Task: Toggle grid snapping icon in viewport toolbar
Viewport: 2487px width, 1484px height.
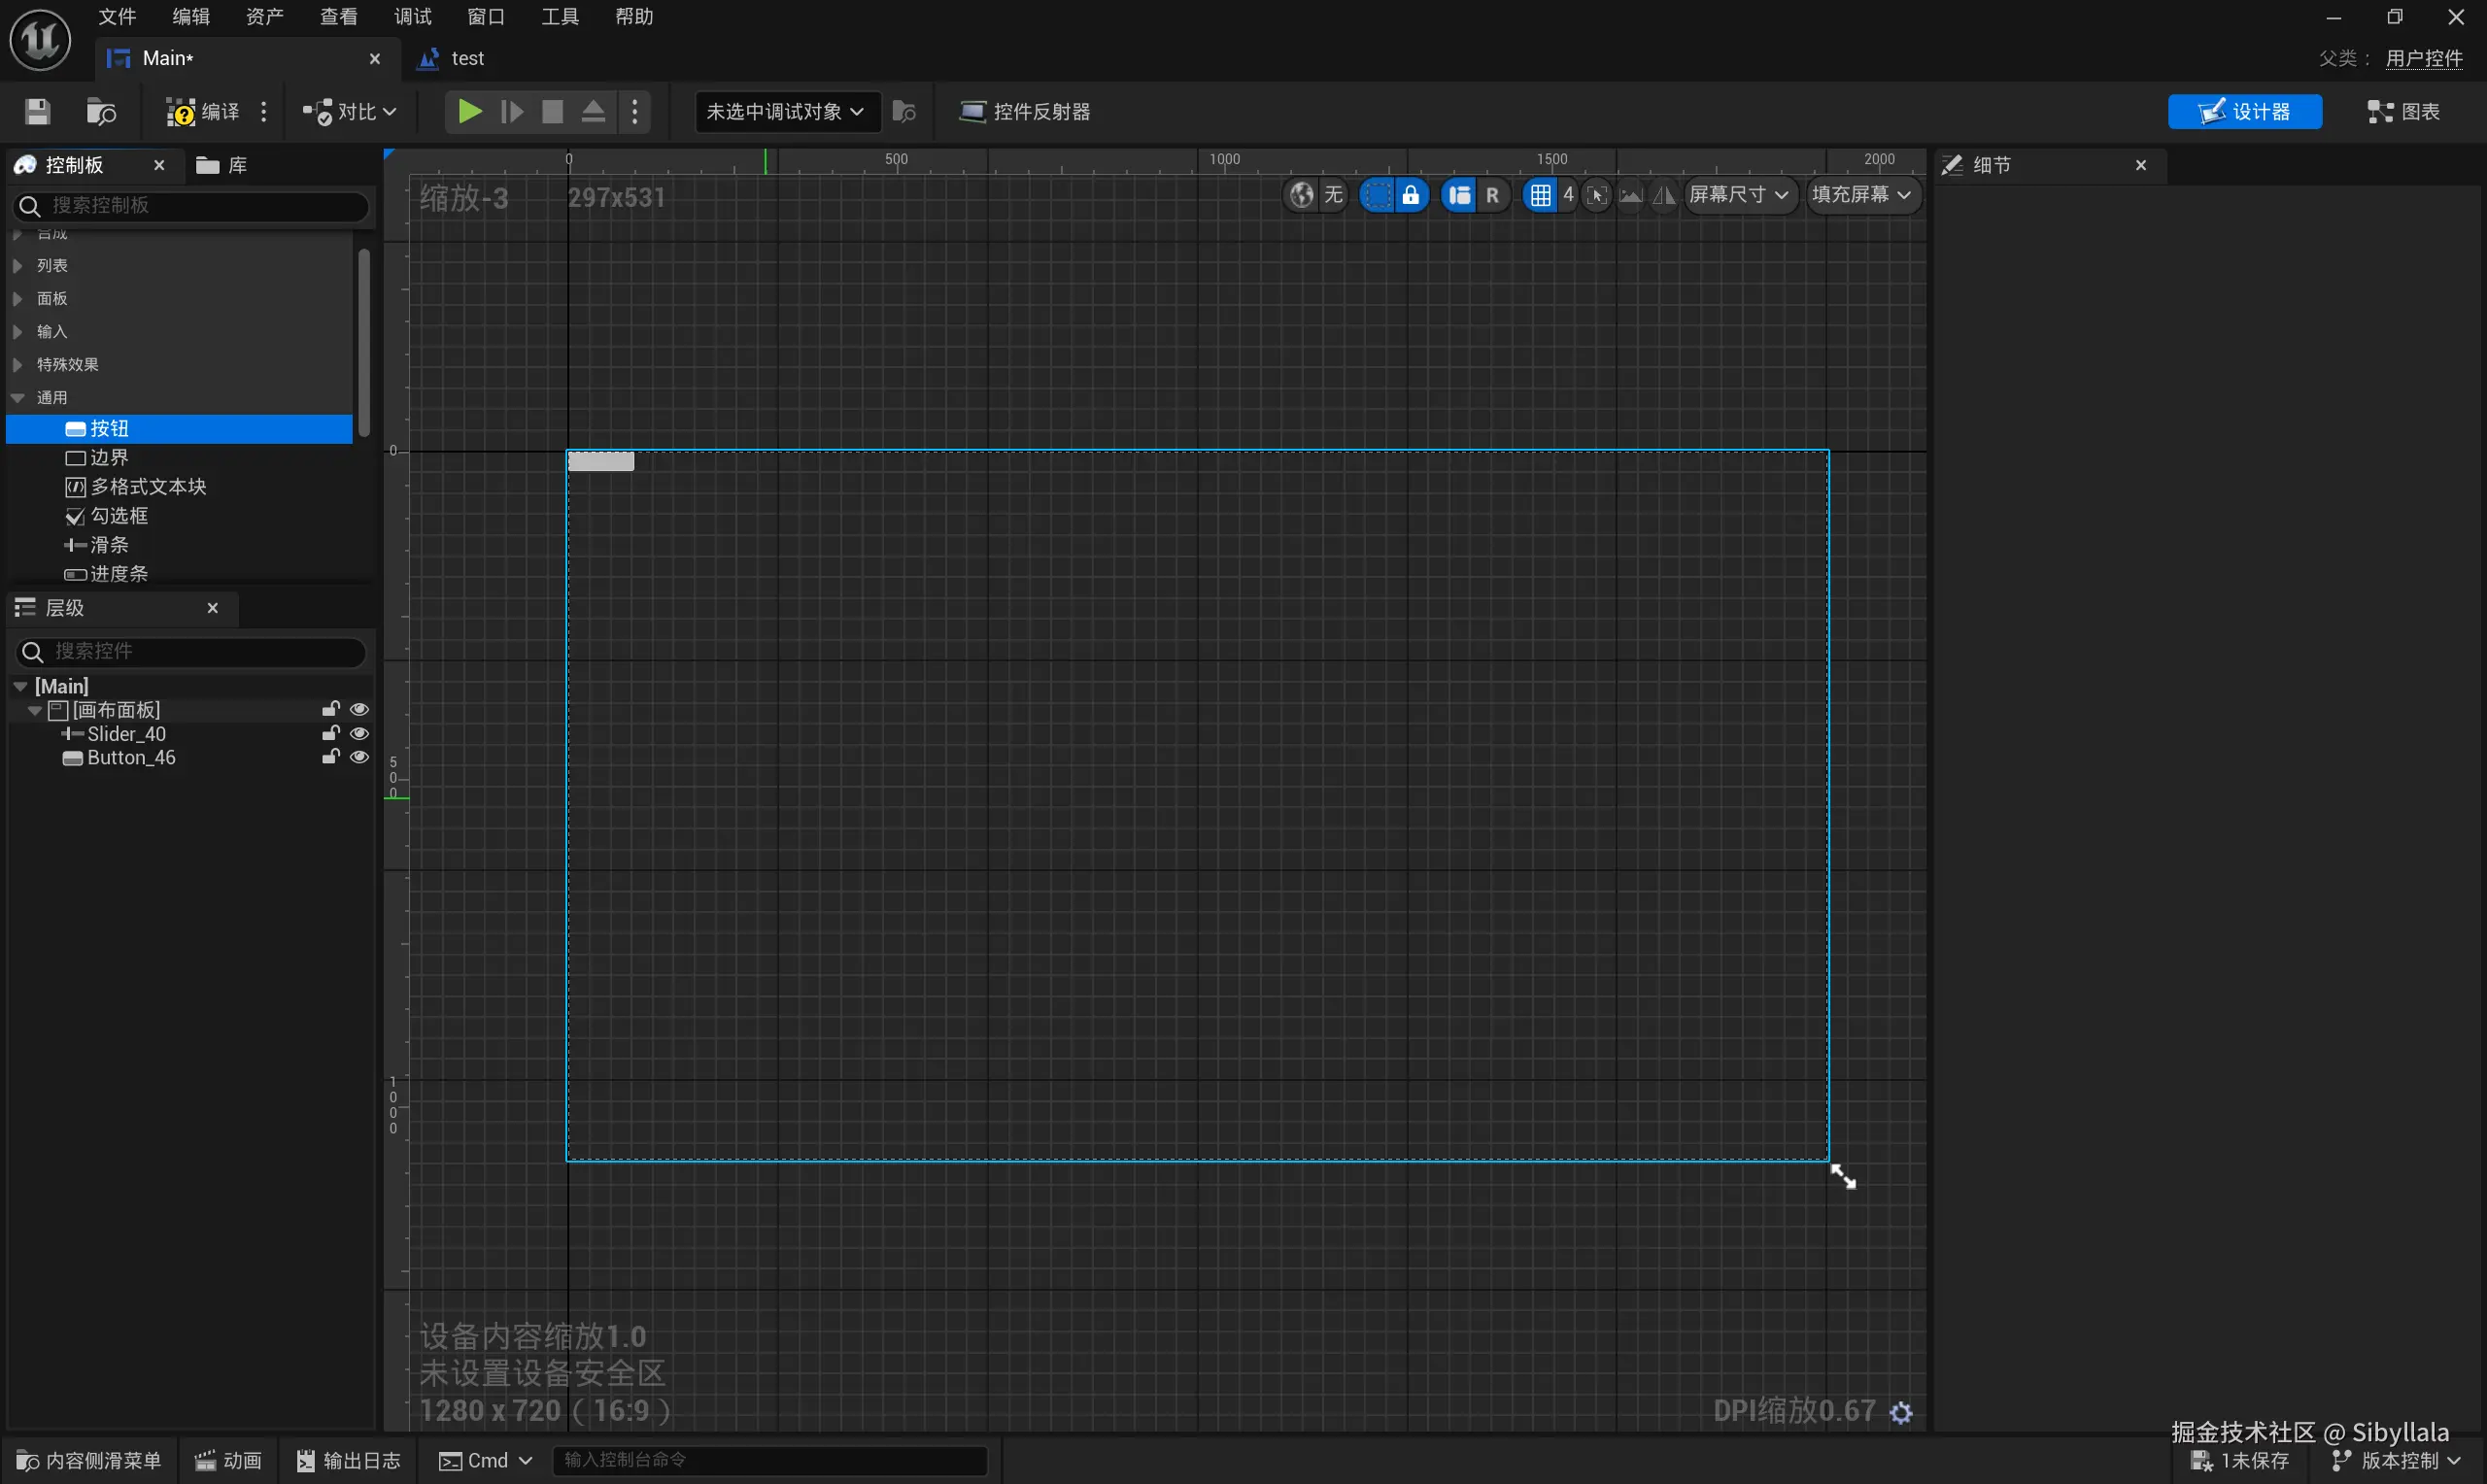Action: [1540, 195]
